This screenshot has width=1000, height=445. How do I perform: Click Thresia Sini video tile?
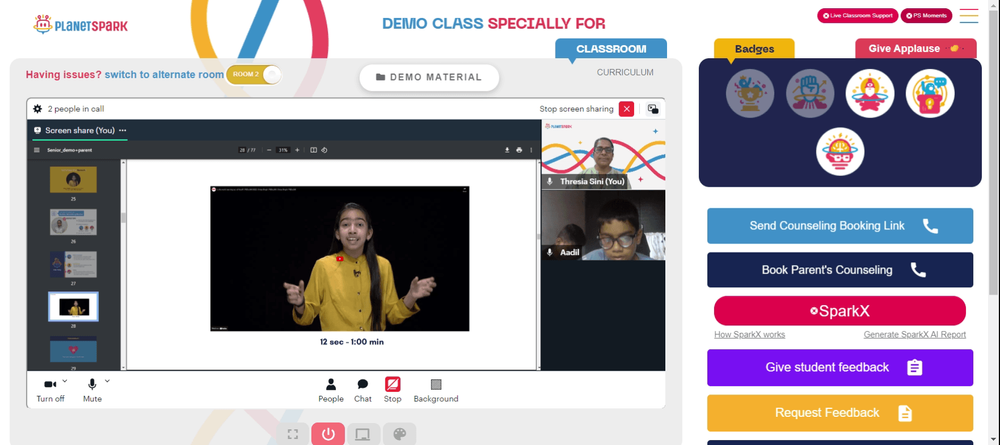point(603,154)
